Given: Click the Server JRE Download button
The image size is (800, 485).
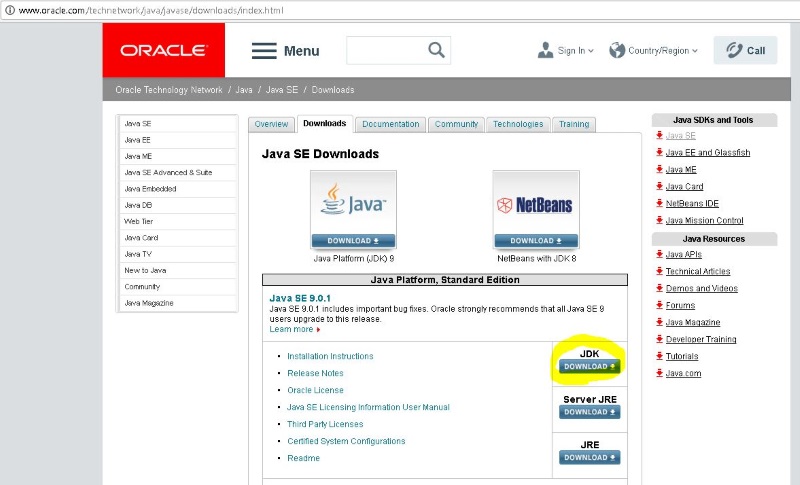Looking at the screenshot, I should pyautogui.click(x=589, y=412).
